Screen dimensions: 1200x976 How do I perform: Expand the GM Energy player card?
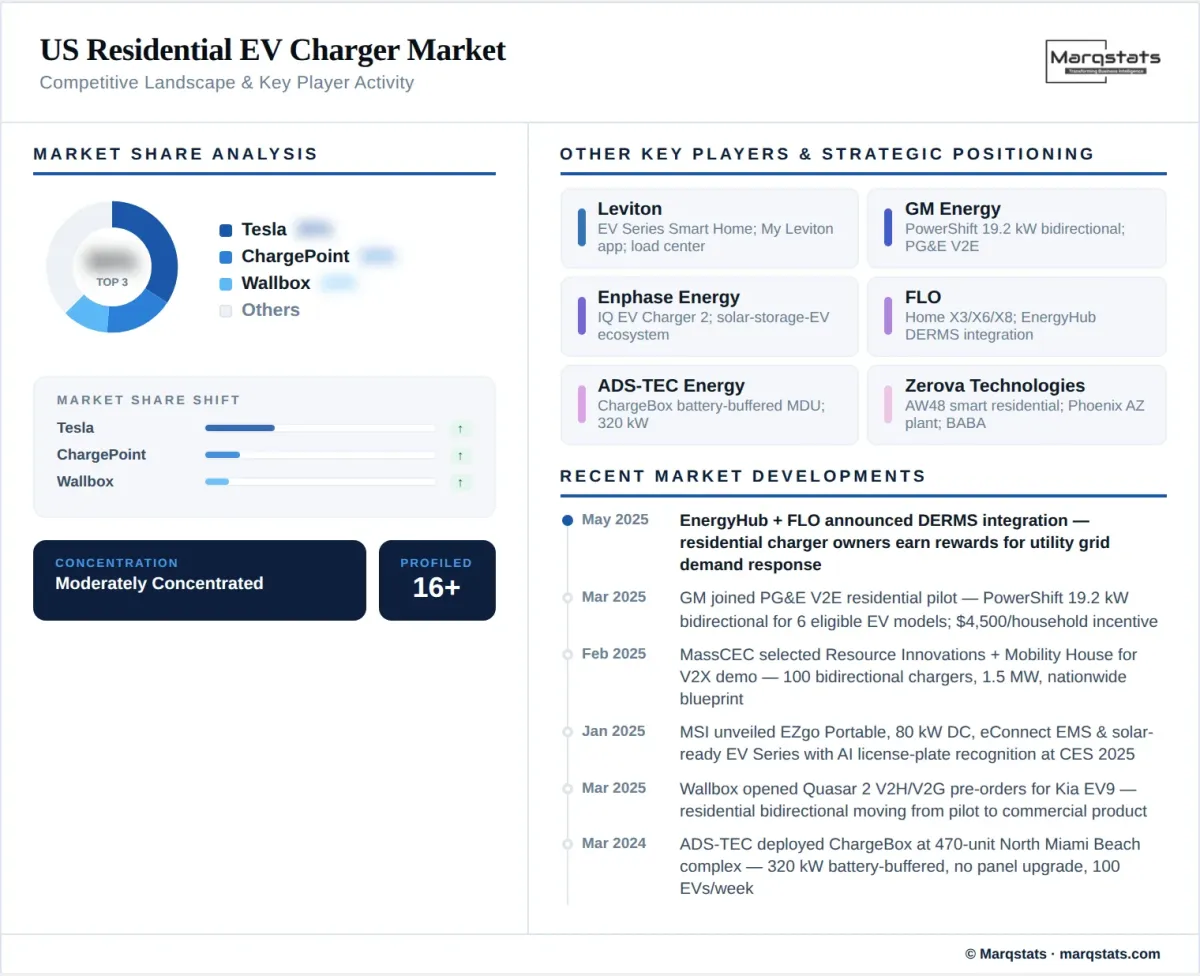click(1016, 228)
